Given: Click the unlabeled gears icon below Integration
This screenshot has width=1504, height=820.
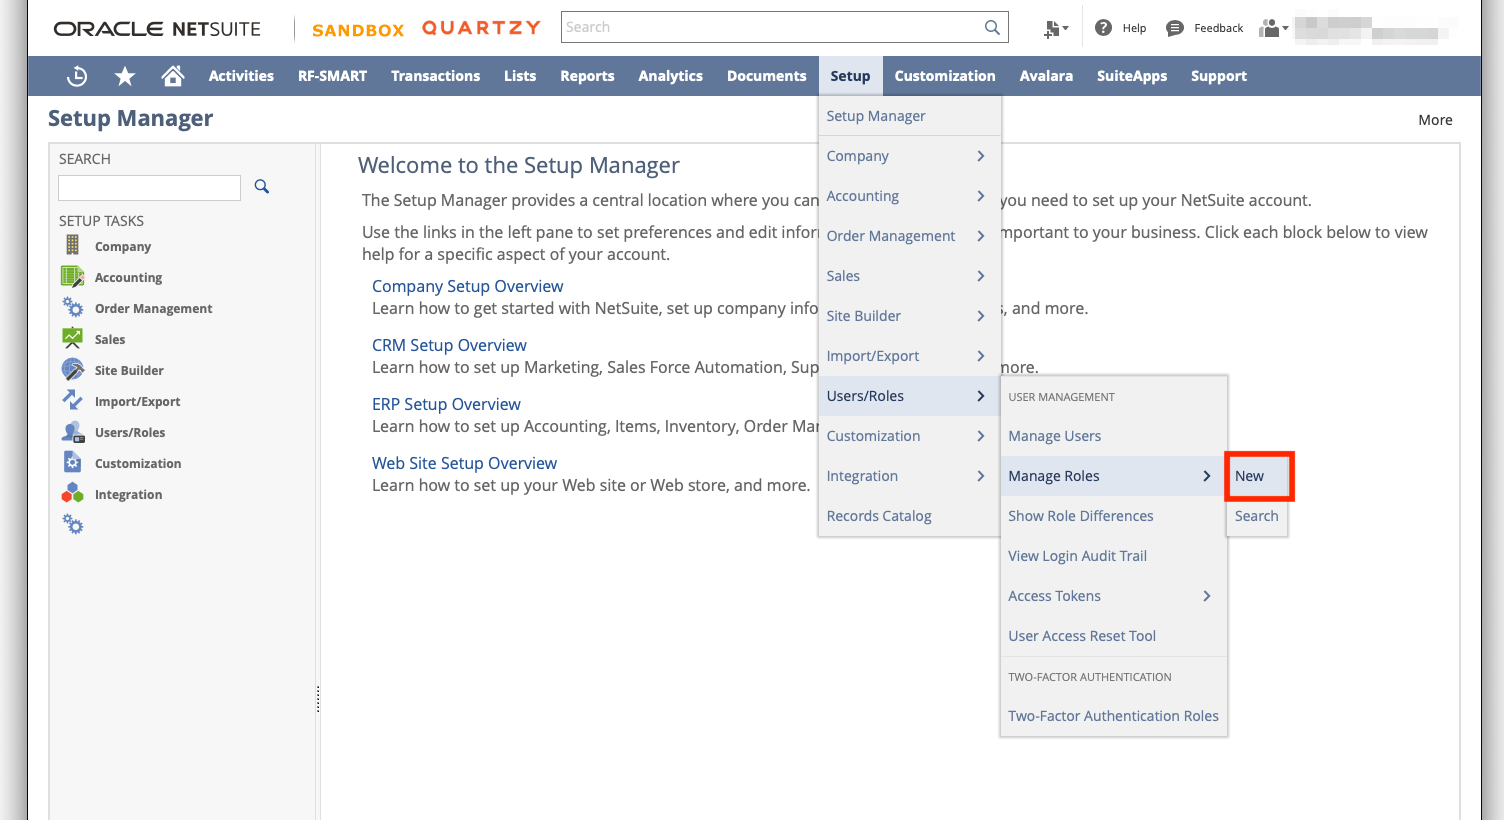Looking at the screenshot, I should tap(73, 524).
